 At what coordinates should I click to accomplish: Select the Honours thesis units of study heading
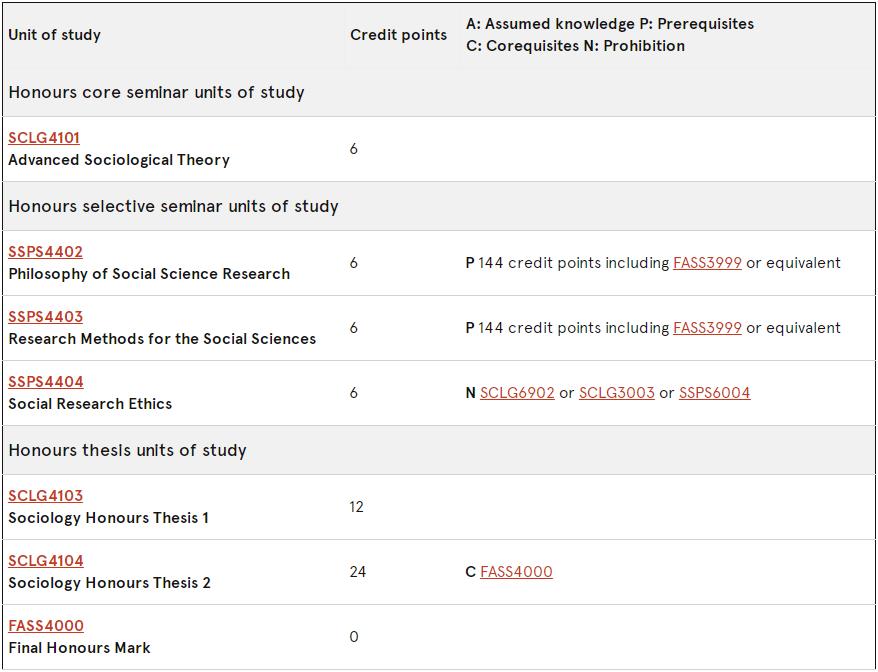(x=128, y=451)
